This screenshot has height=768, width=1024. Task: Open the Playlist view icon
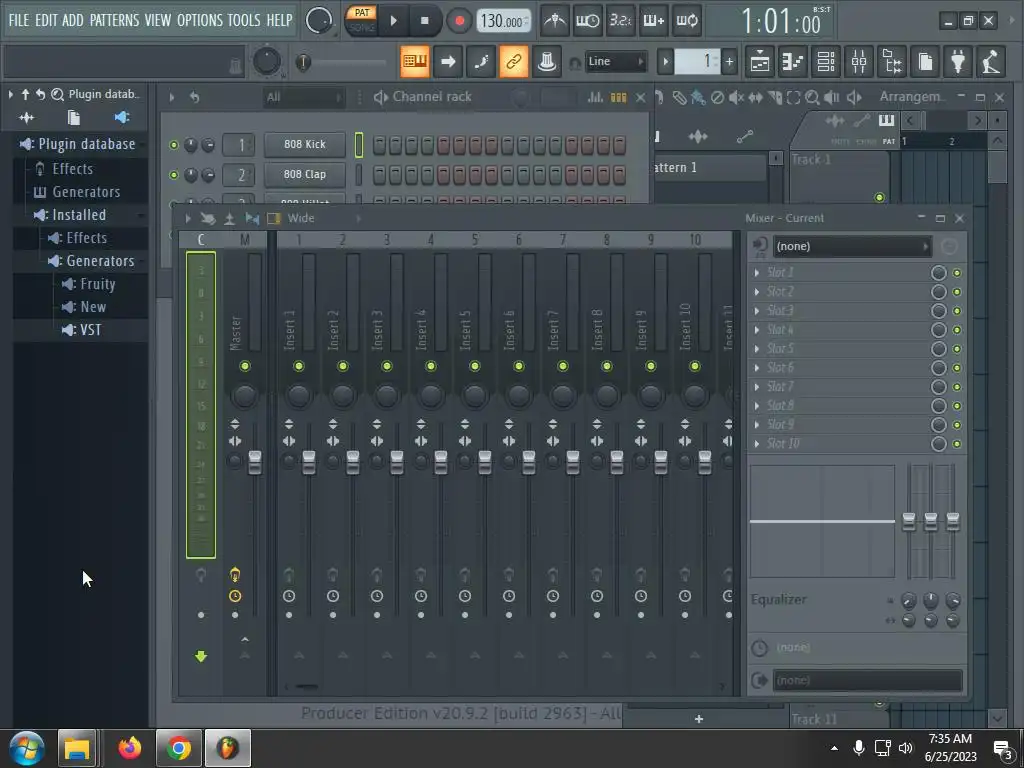760,61
